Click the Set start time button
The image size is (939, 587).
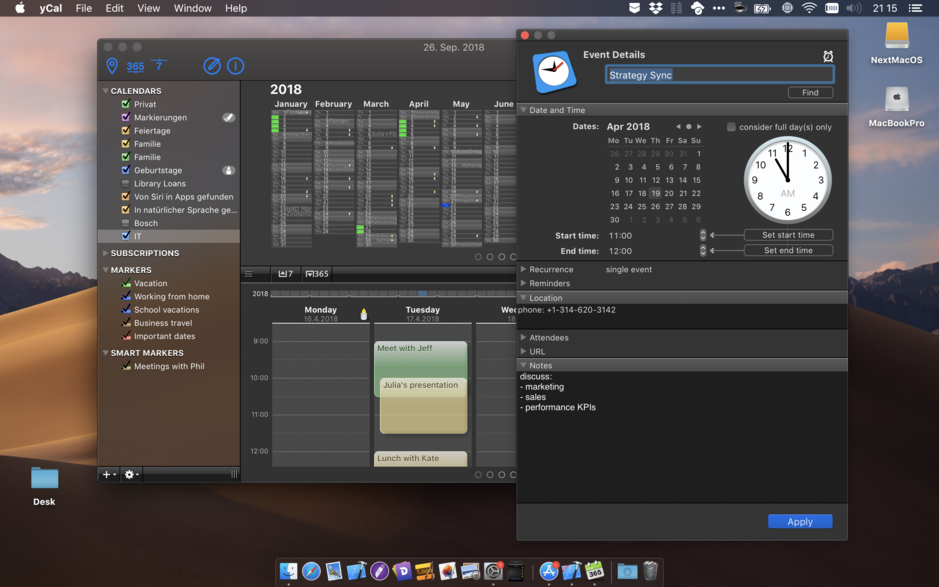click(x=788, y=235)
